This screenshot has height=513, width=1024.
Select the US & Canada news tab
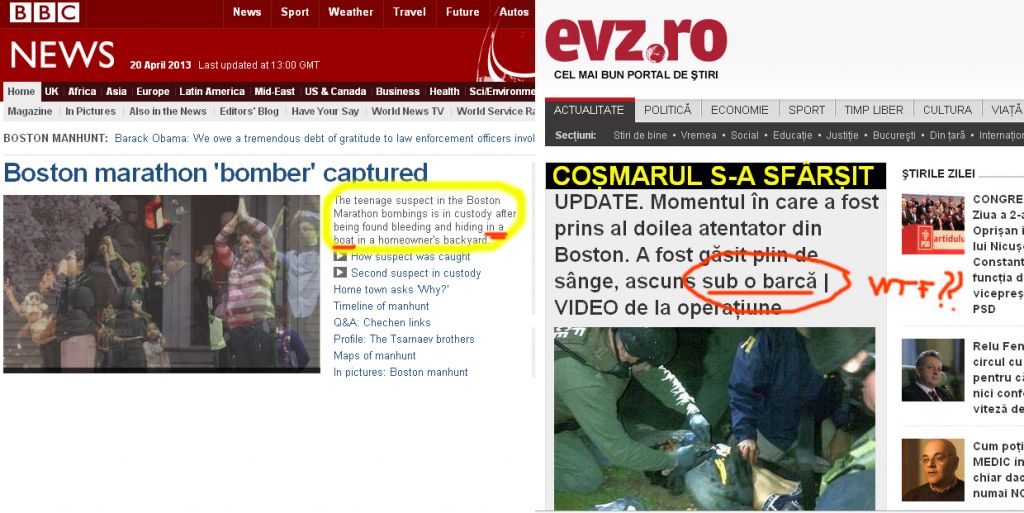pos(335,92)
